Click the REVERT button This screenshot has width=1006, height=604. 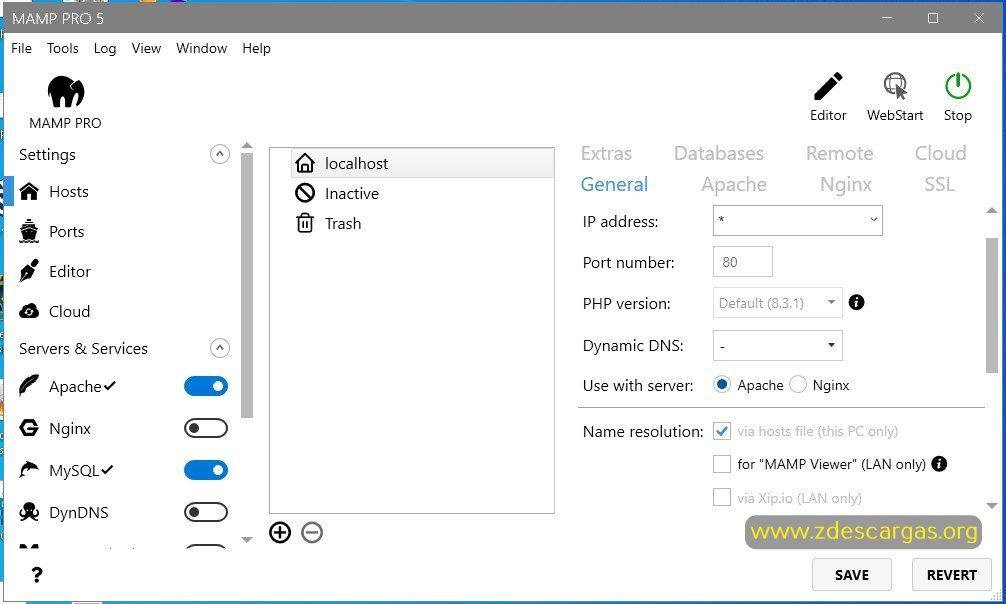[951, 574]
